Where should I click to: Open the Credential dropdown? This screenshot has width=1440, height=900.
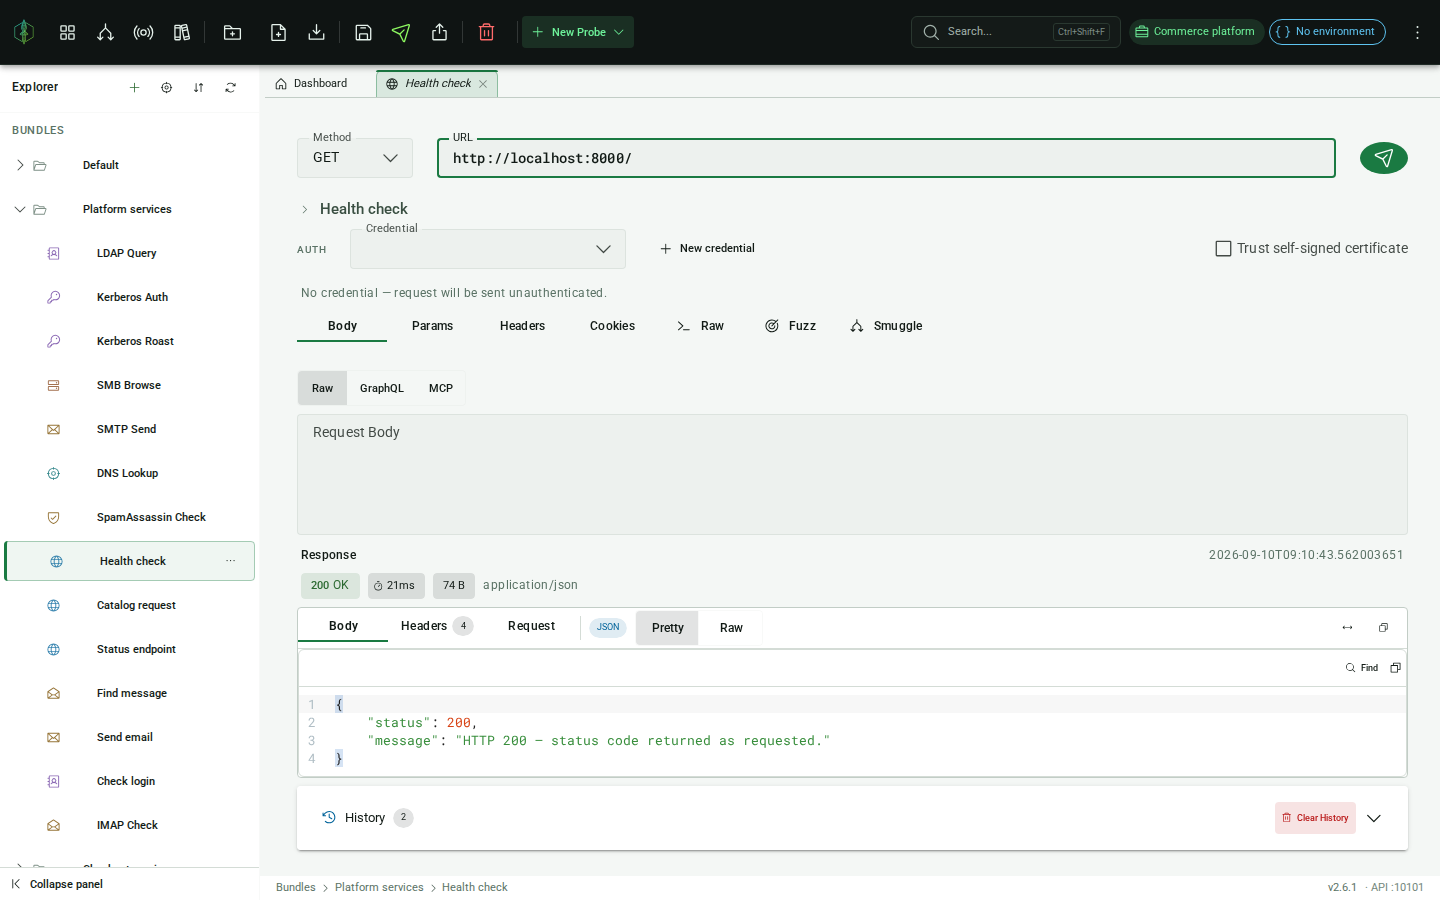(488, 249)
